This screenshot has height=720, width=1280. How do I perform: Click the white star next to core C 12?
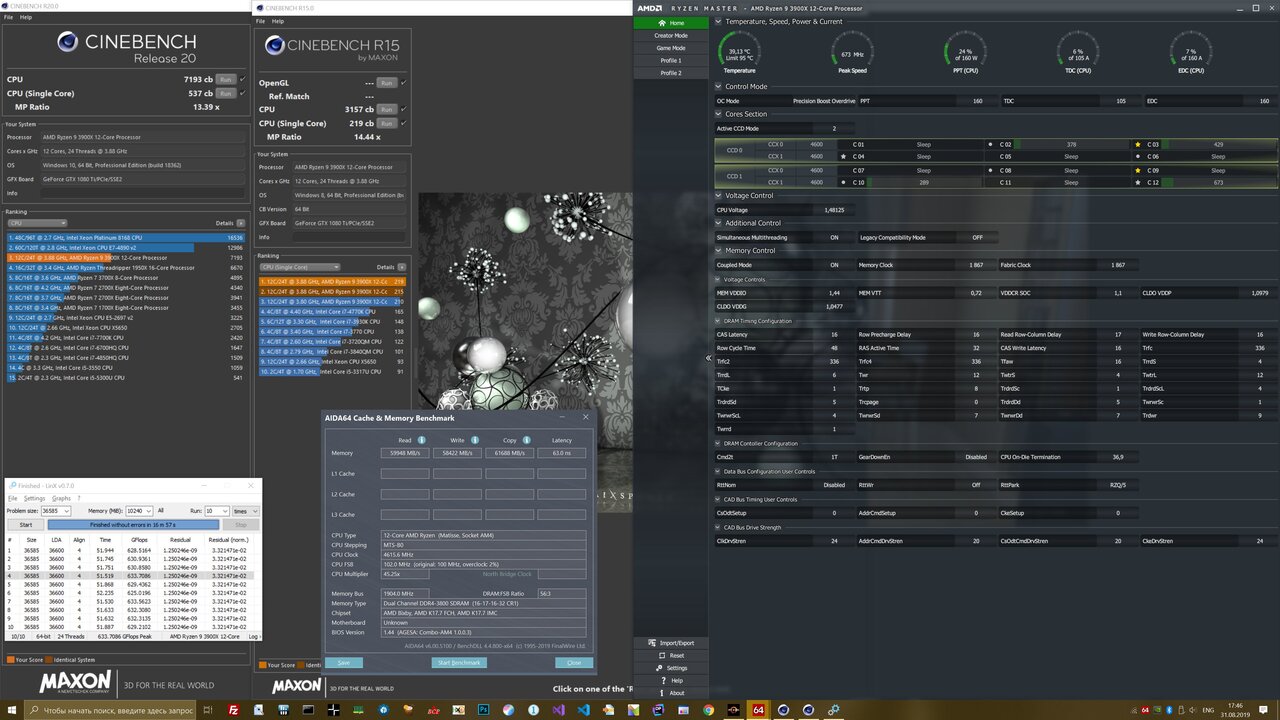[1138, 182]
